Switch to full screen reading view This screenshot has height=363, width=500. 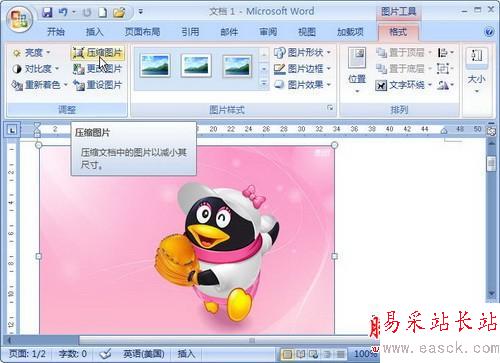(300, 354)
